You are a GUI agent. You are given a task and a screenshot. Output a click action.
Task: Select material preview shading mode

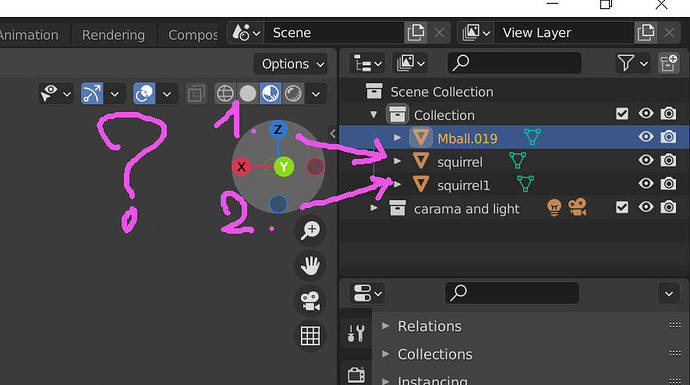click(270, 94)
